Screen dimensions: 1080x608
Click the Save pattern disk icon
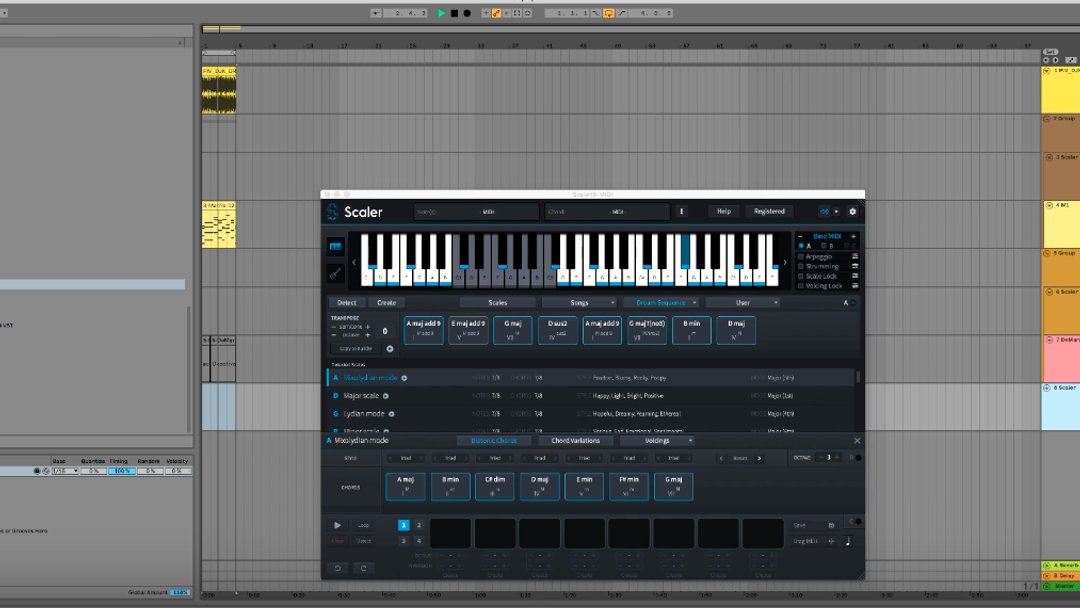coord(831,525)
